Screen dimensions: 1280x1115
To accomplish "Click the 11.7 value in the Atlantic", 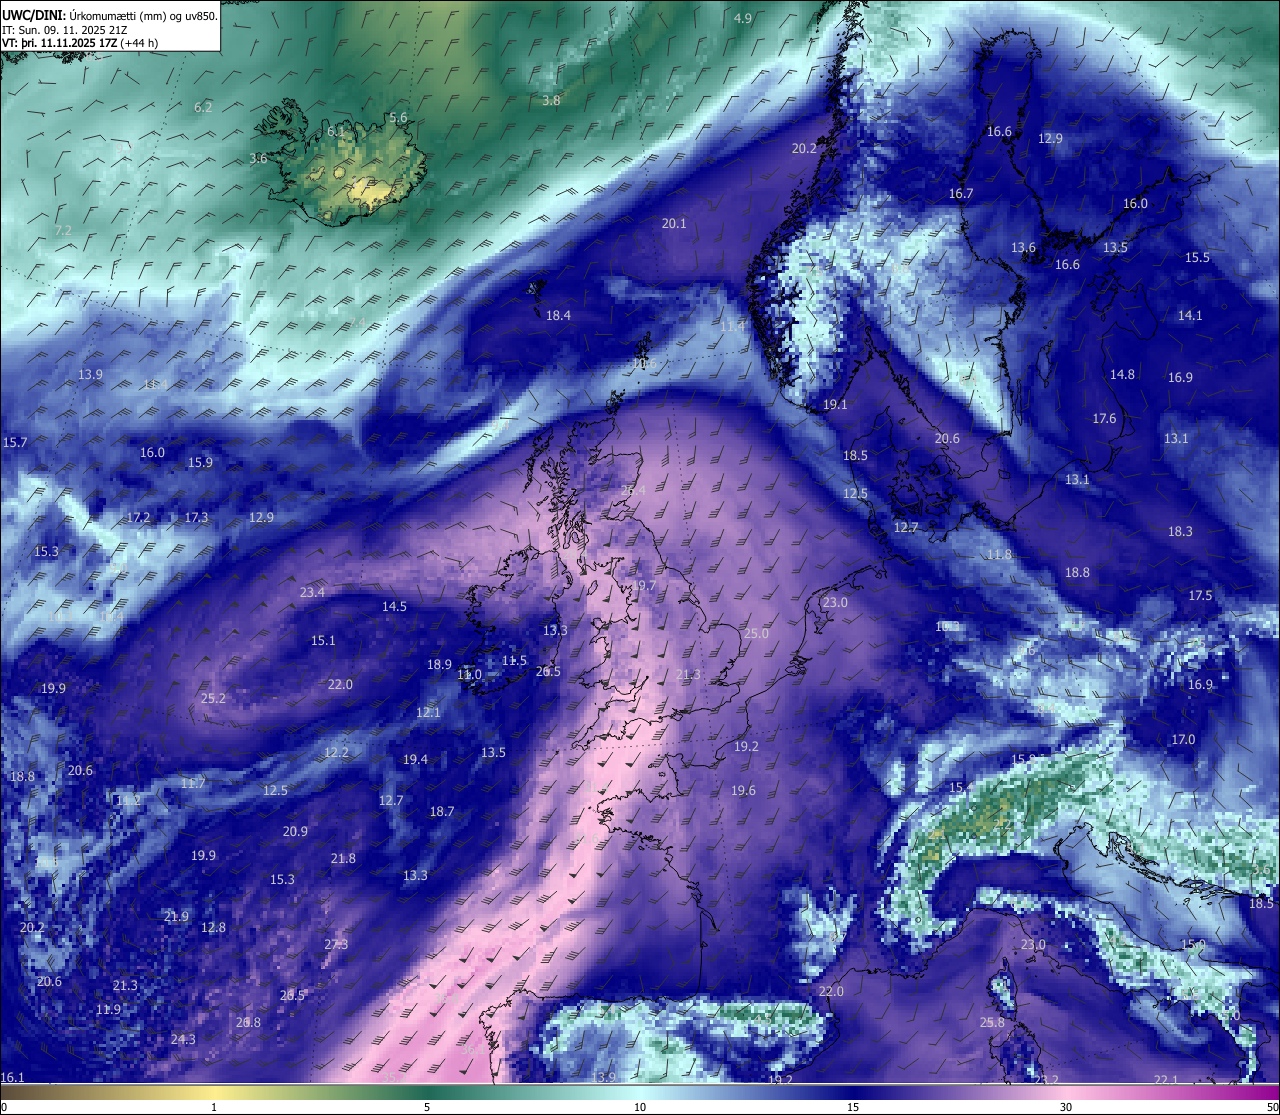I will click(193, 783).
